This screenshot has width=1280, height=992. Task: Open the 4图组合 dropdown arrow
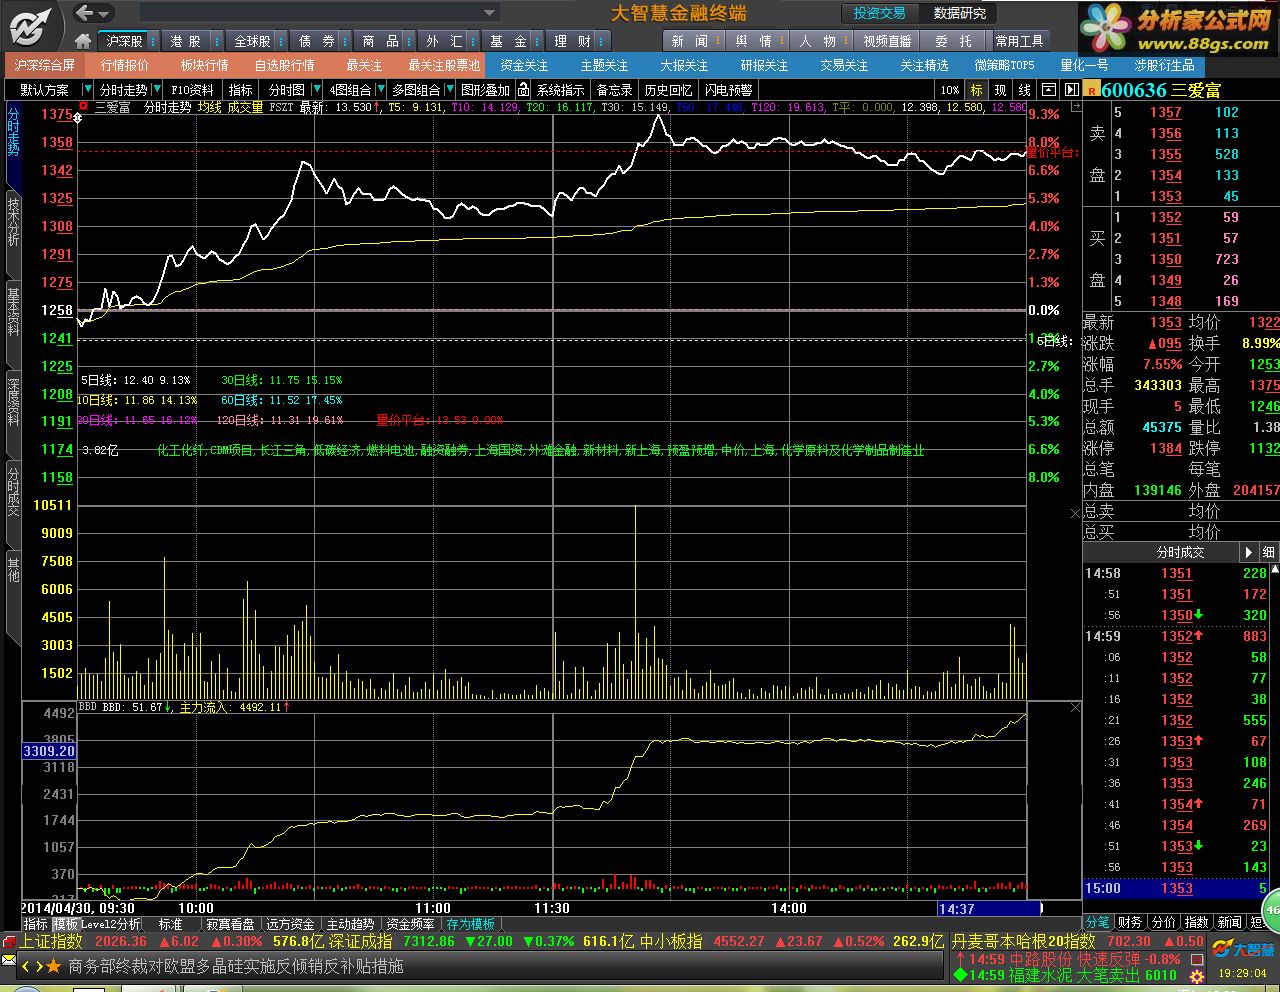coord(380,90)
